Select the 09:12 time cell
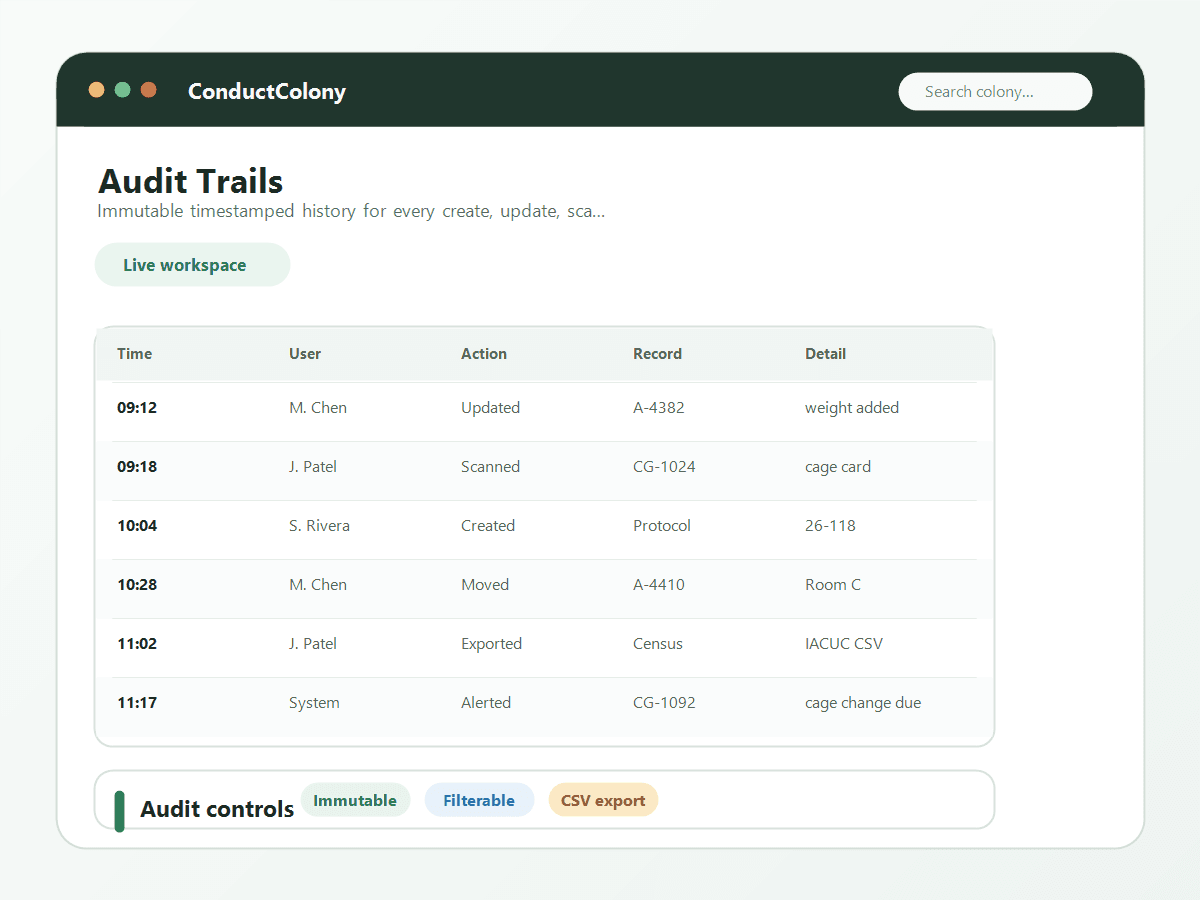1200x900 pixels. [x=137, y=408]
